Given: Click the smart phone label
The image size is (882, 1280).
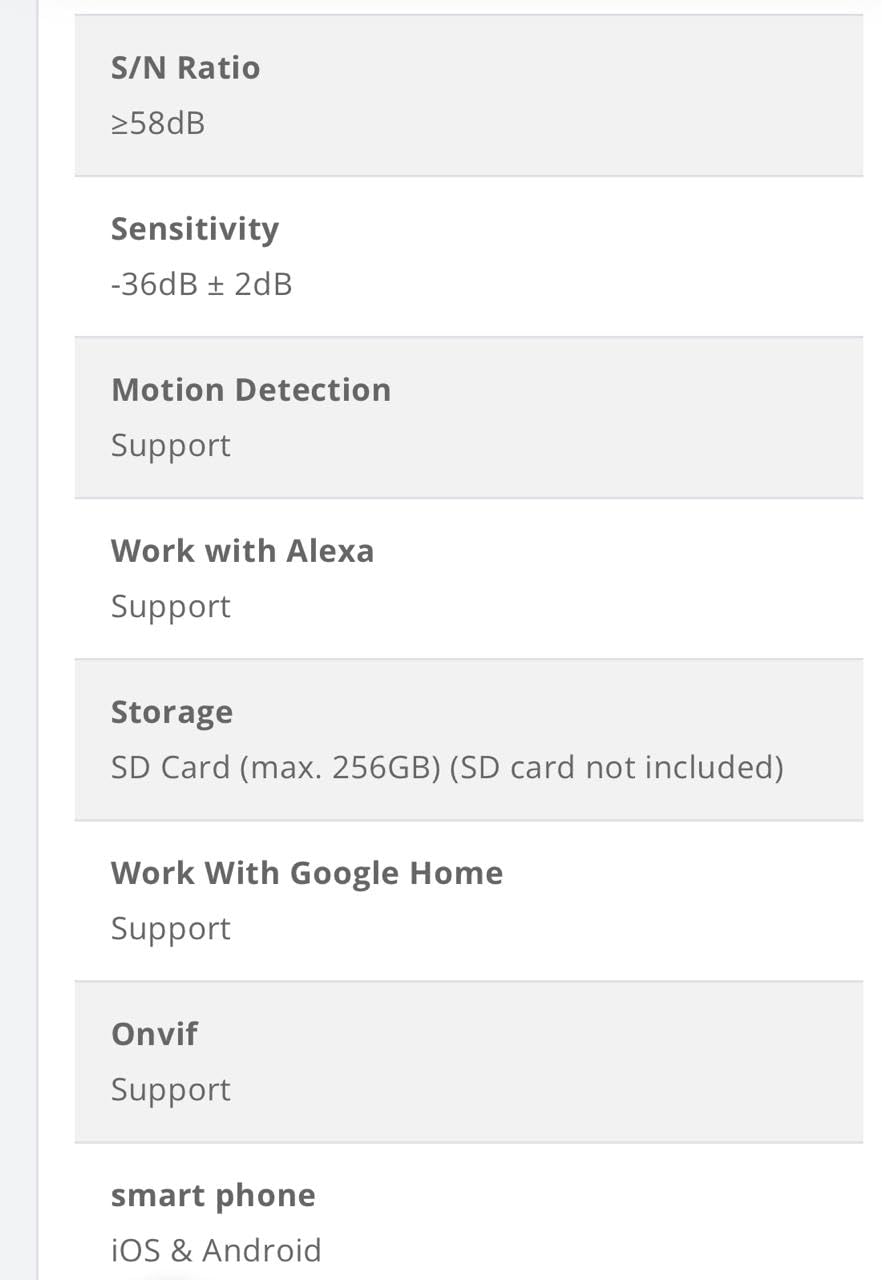Looking at the screenshot, I should (x=213, y=1195).
